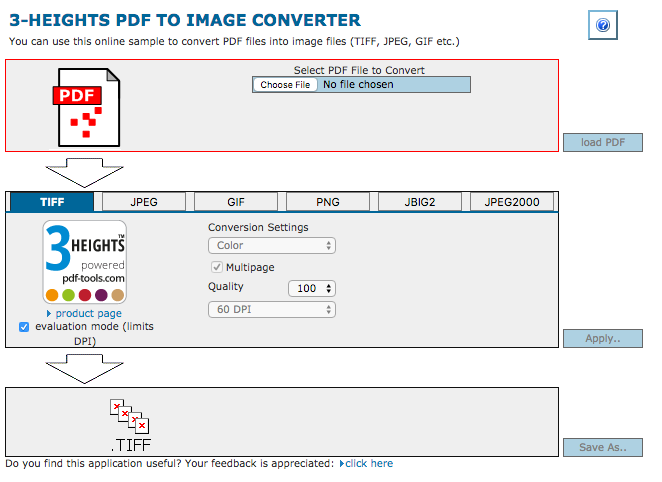The height and width of the screenshot is (482, 662).
Task: Click the Save As.. button
Action: (603, 447)
